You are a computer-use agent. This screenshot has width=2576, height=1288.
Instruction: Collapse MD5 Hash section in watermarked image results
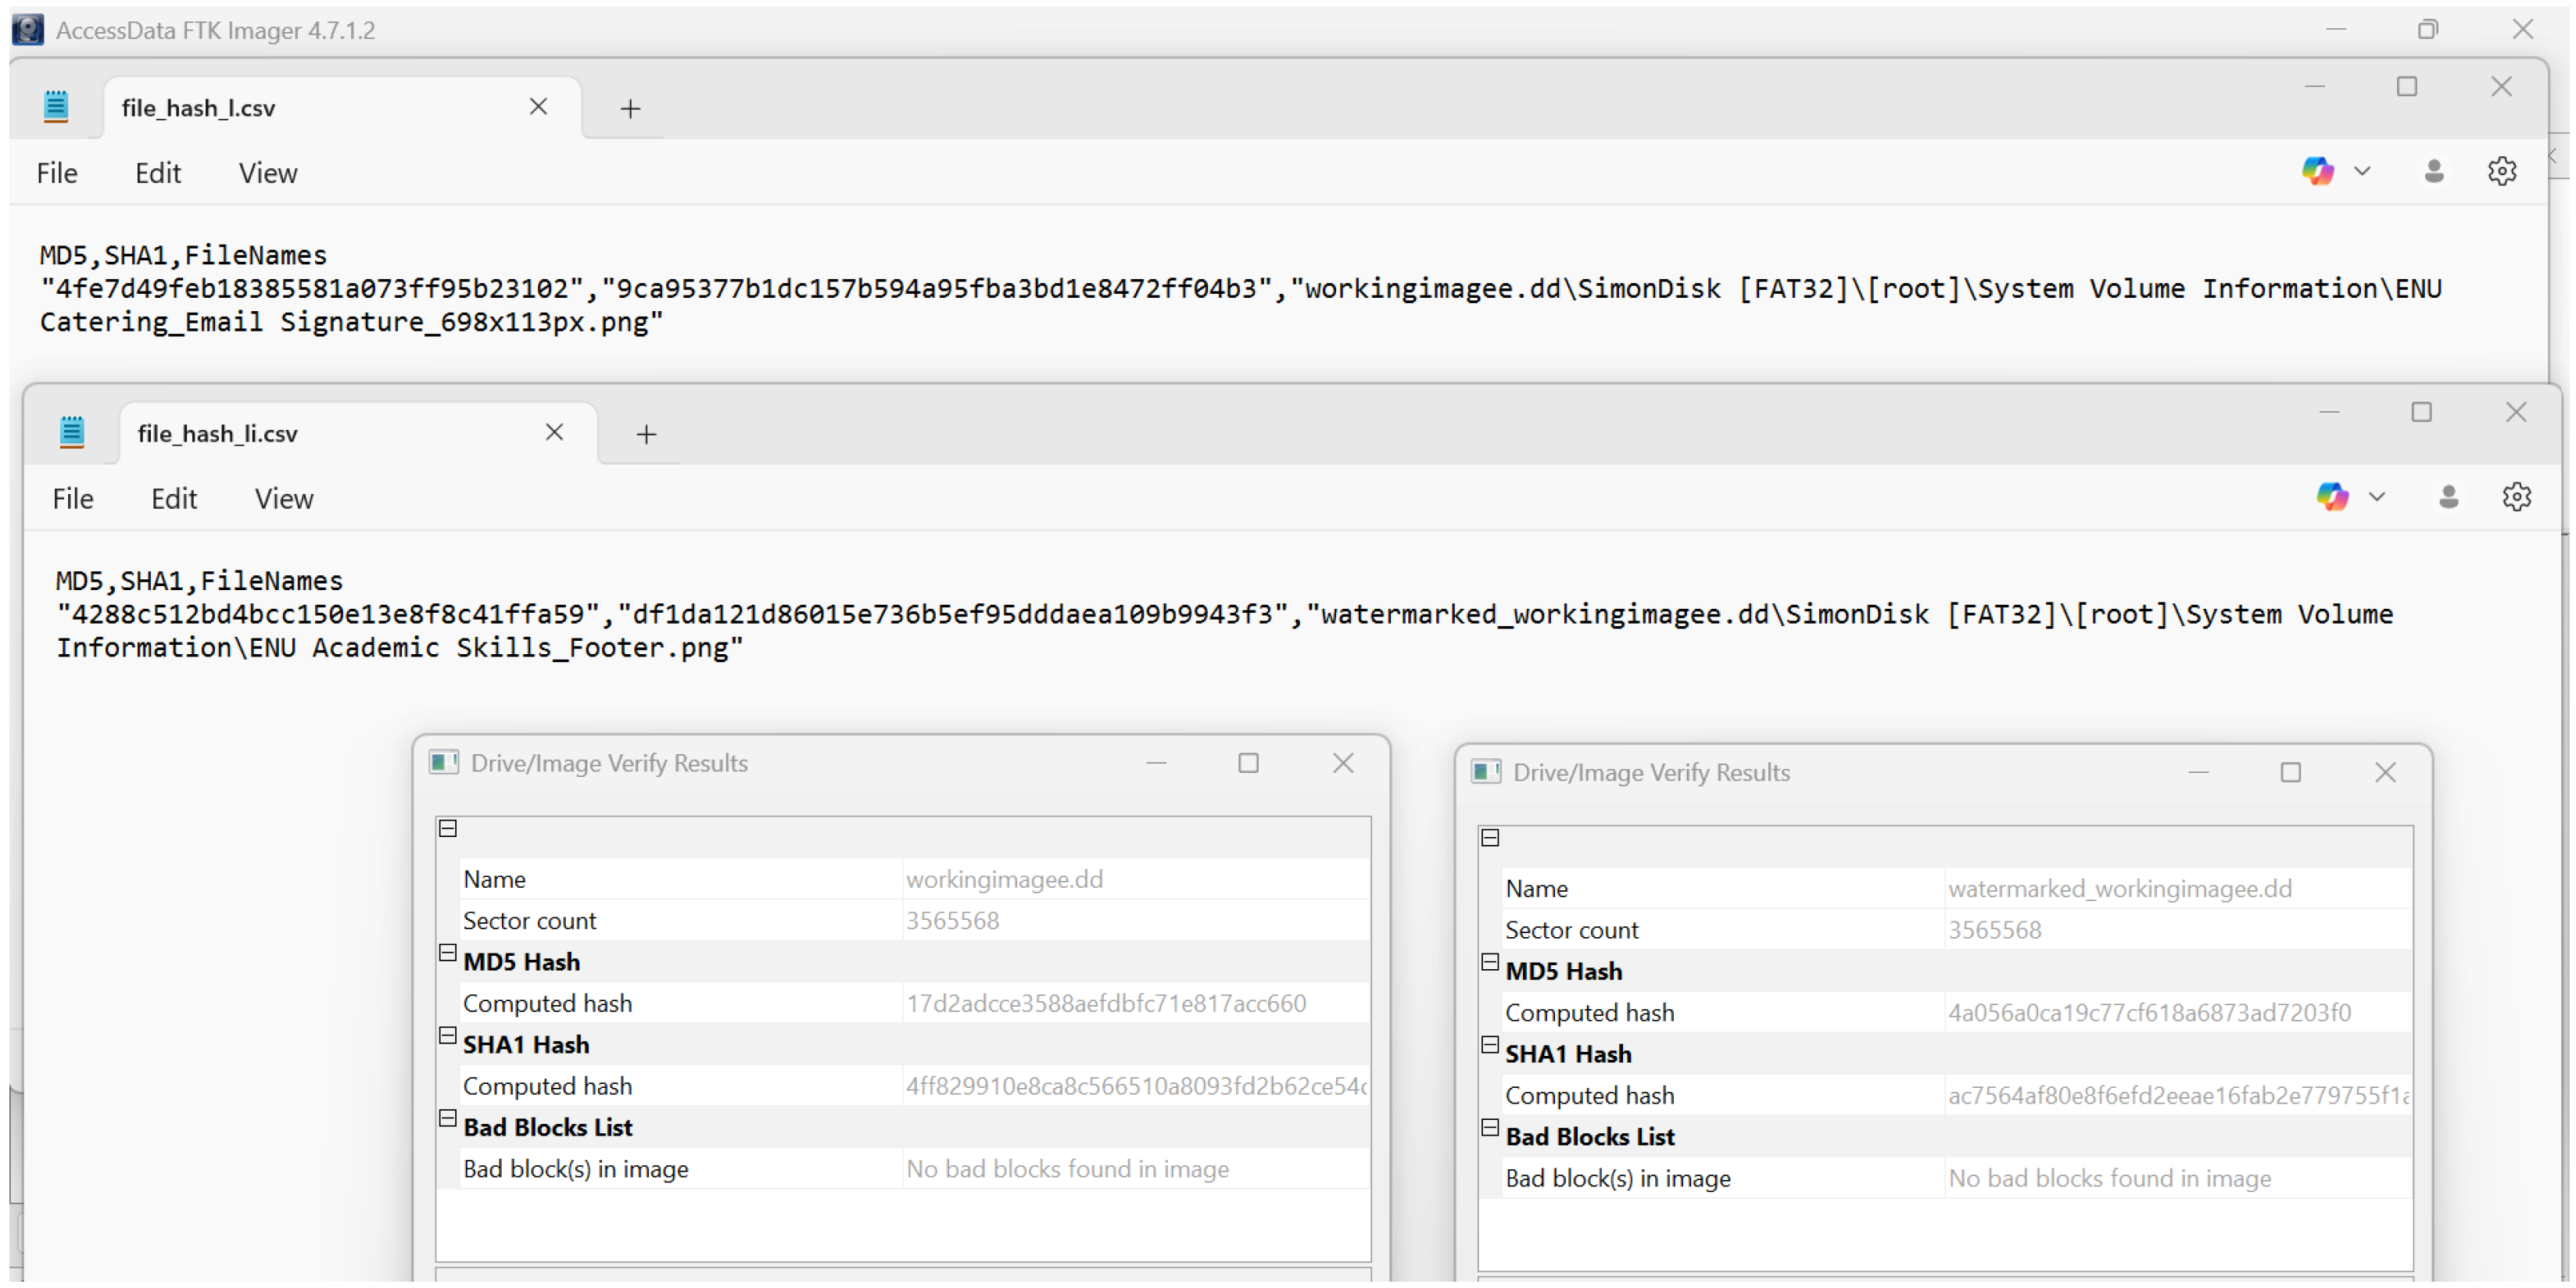1490,963
